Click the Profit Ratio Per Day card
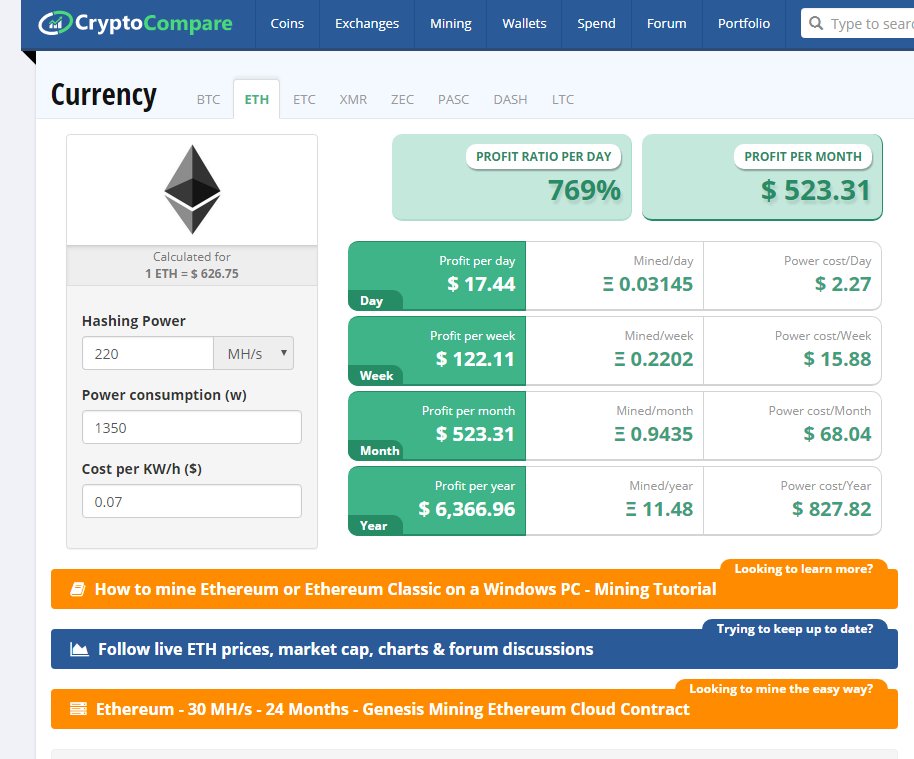The width and height of the screenshot is (914, 759). tap(512, 177)
